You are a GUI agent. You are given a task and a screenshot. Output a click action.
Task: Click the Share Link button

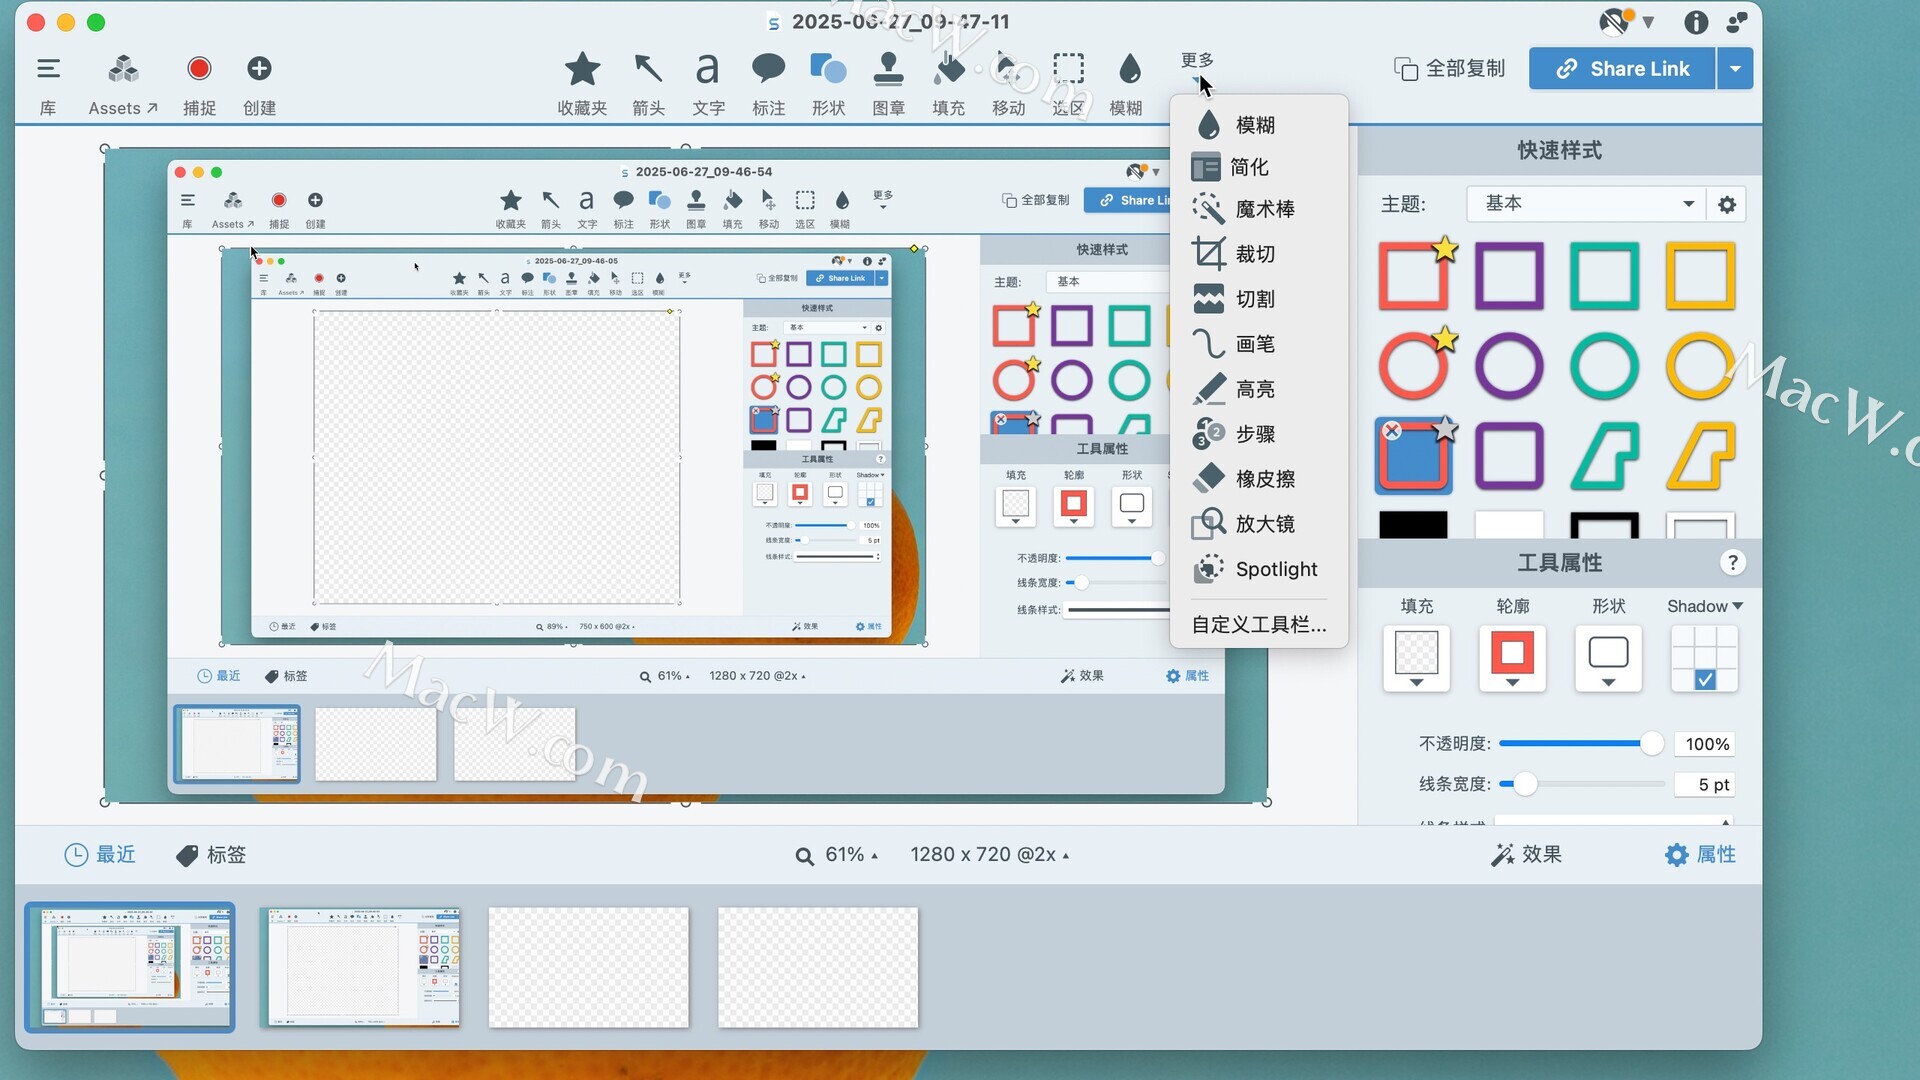[1622, 69]
